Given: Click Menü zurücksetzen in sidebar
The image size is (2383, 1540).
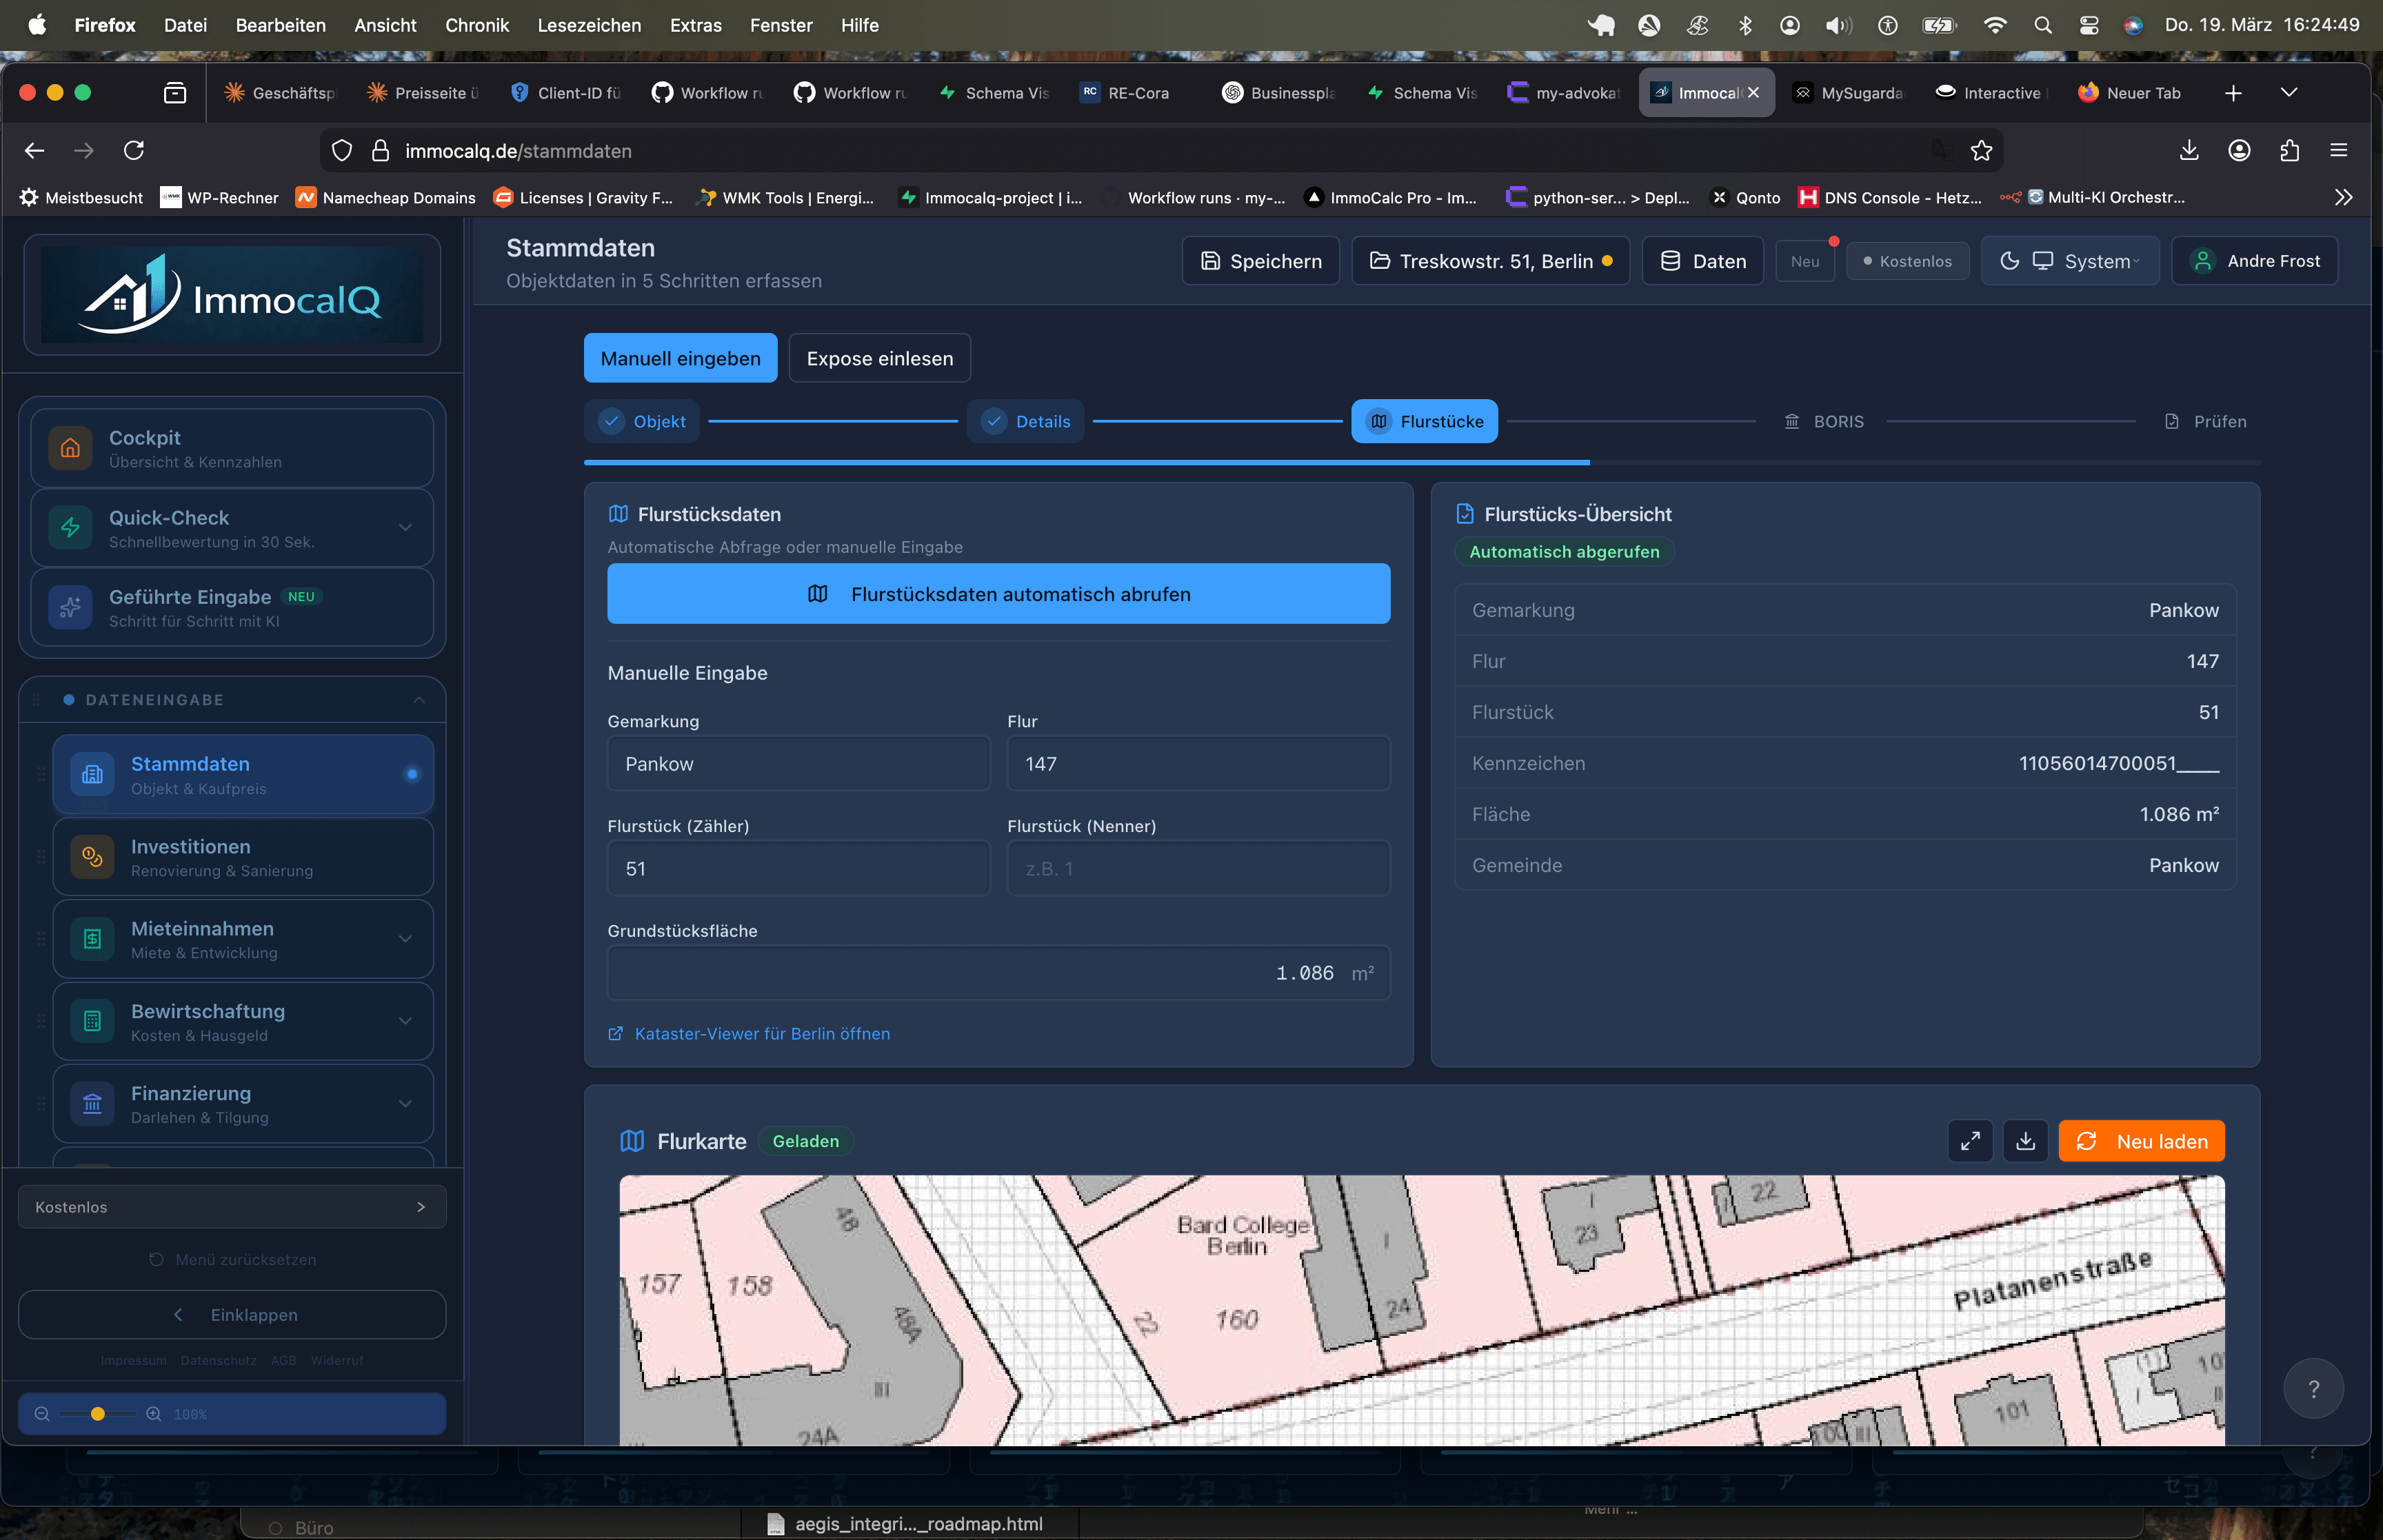Looking at the screenshot, I should pyautogui.click(x=232, y=1260).
